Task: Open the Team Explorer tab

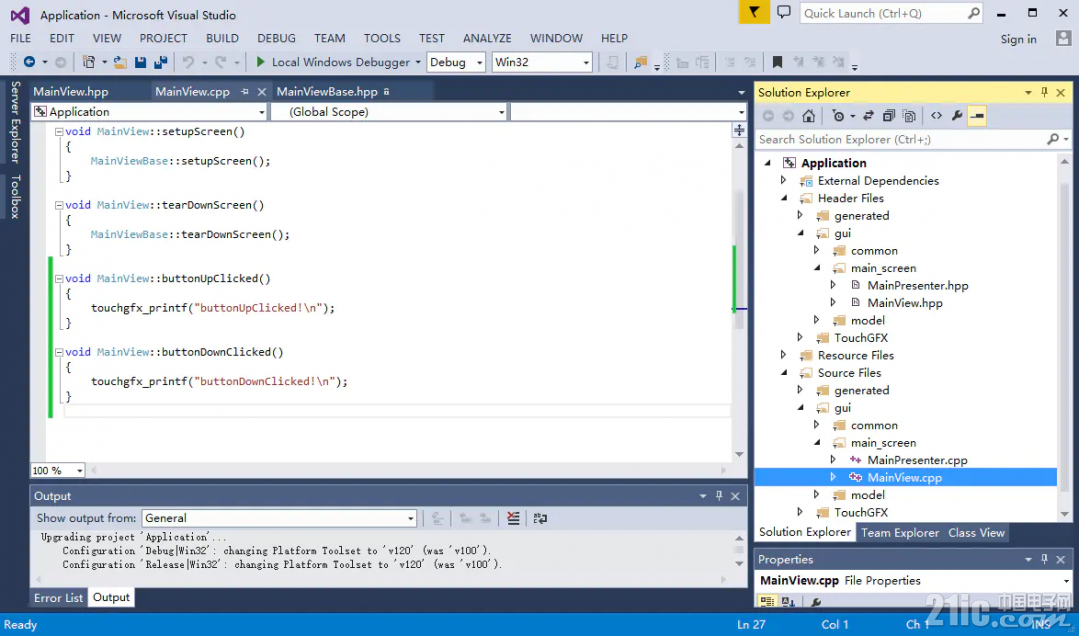Action: point(900,533)
